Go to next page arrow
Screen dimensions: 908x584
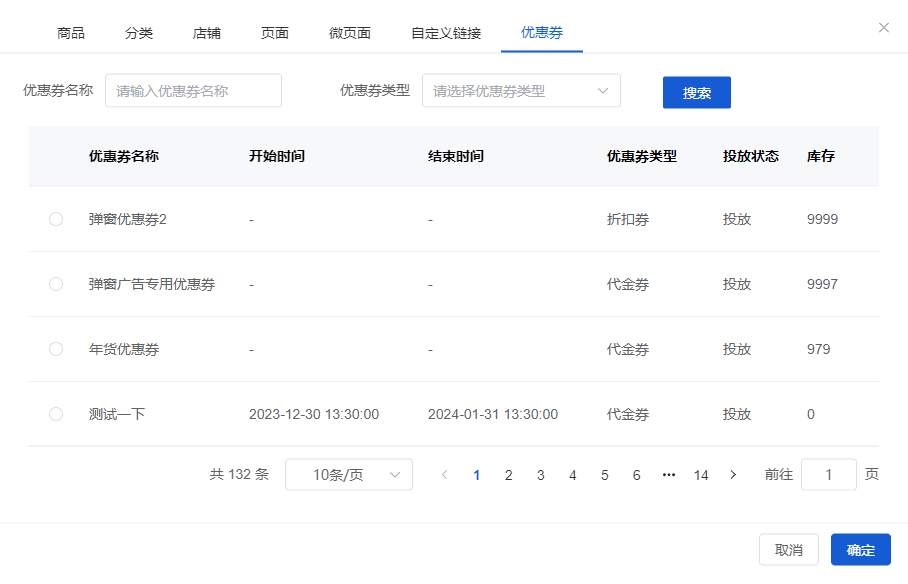(x=733, y=474)
